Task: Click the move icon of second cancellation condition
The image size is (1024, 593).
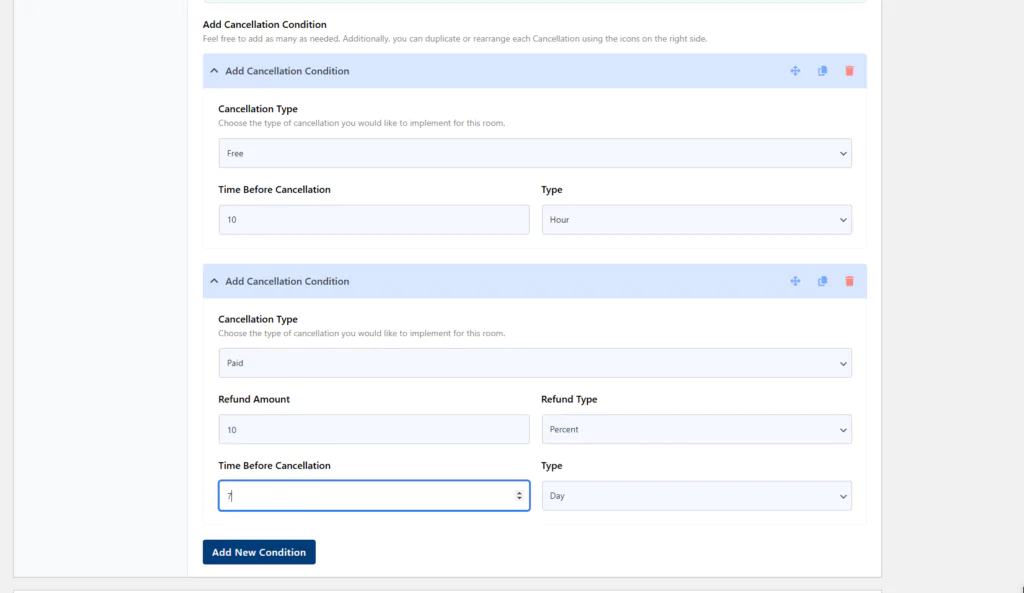Action: (x=795, y=281)
